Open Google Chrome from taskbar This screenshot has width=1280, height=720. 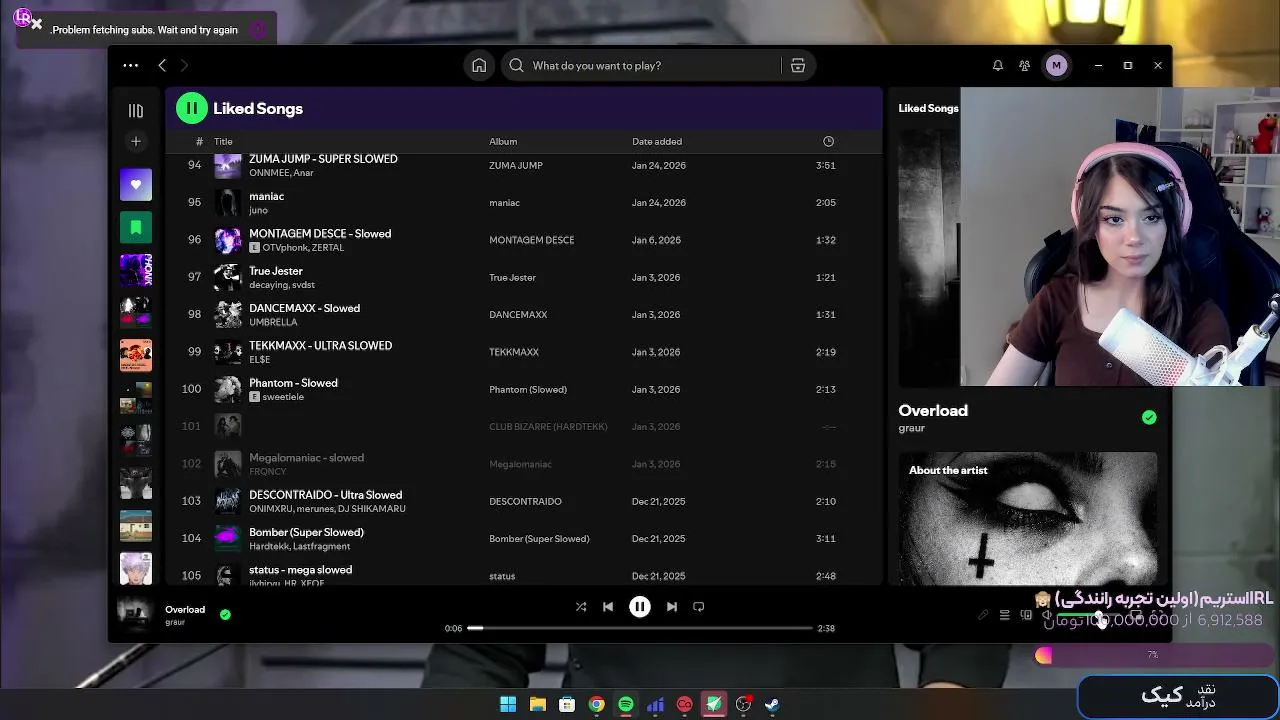tap(596, 704)
